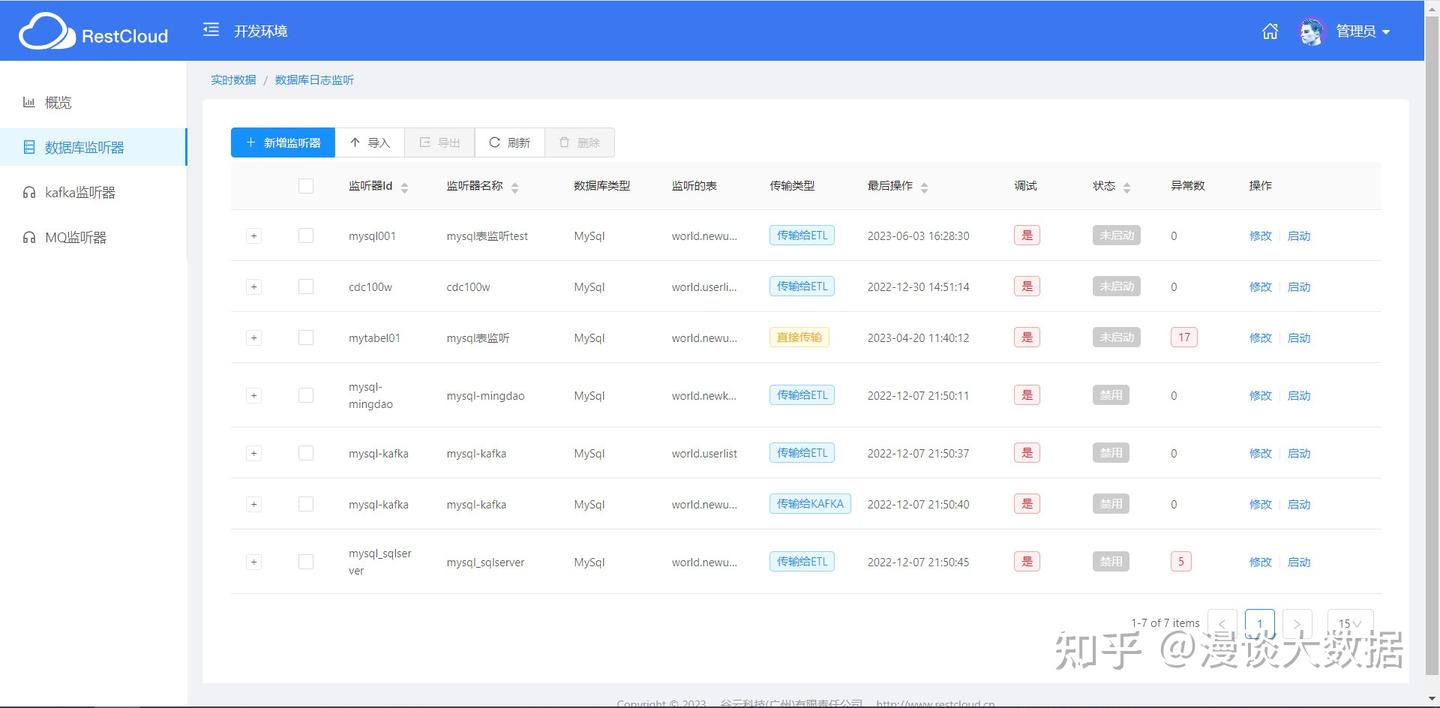The image size is (1440, 708).
Task: Sort by 最后操作 column
Action: click(x=924, y=187)
